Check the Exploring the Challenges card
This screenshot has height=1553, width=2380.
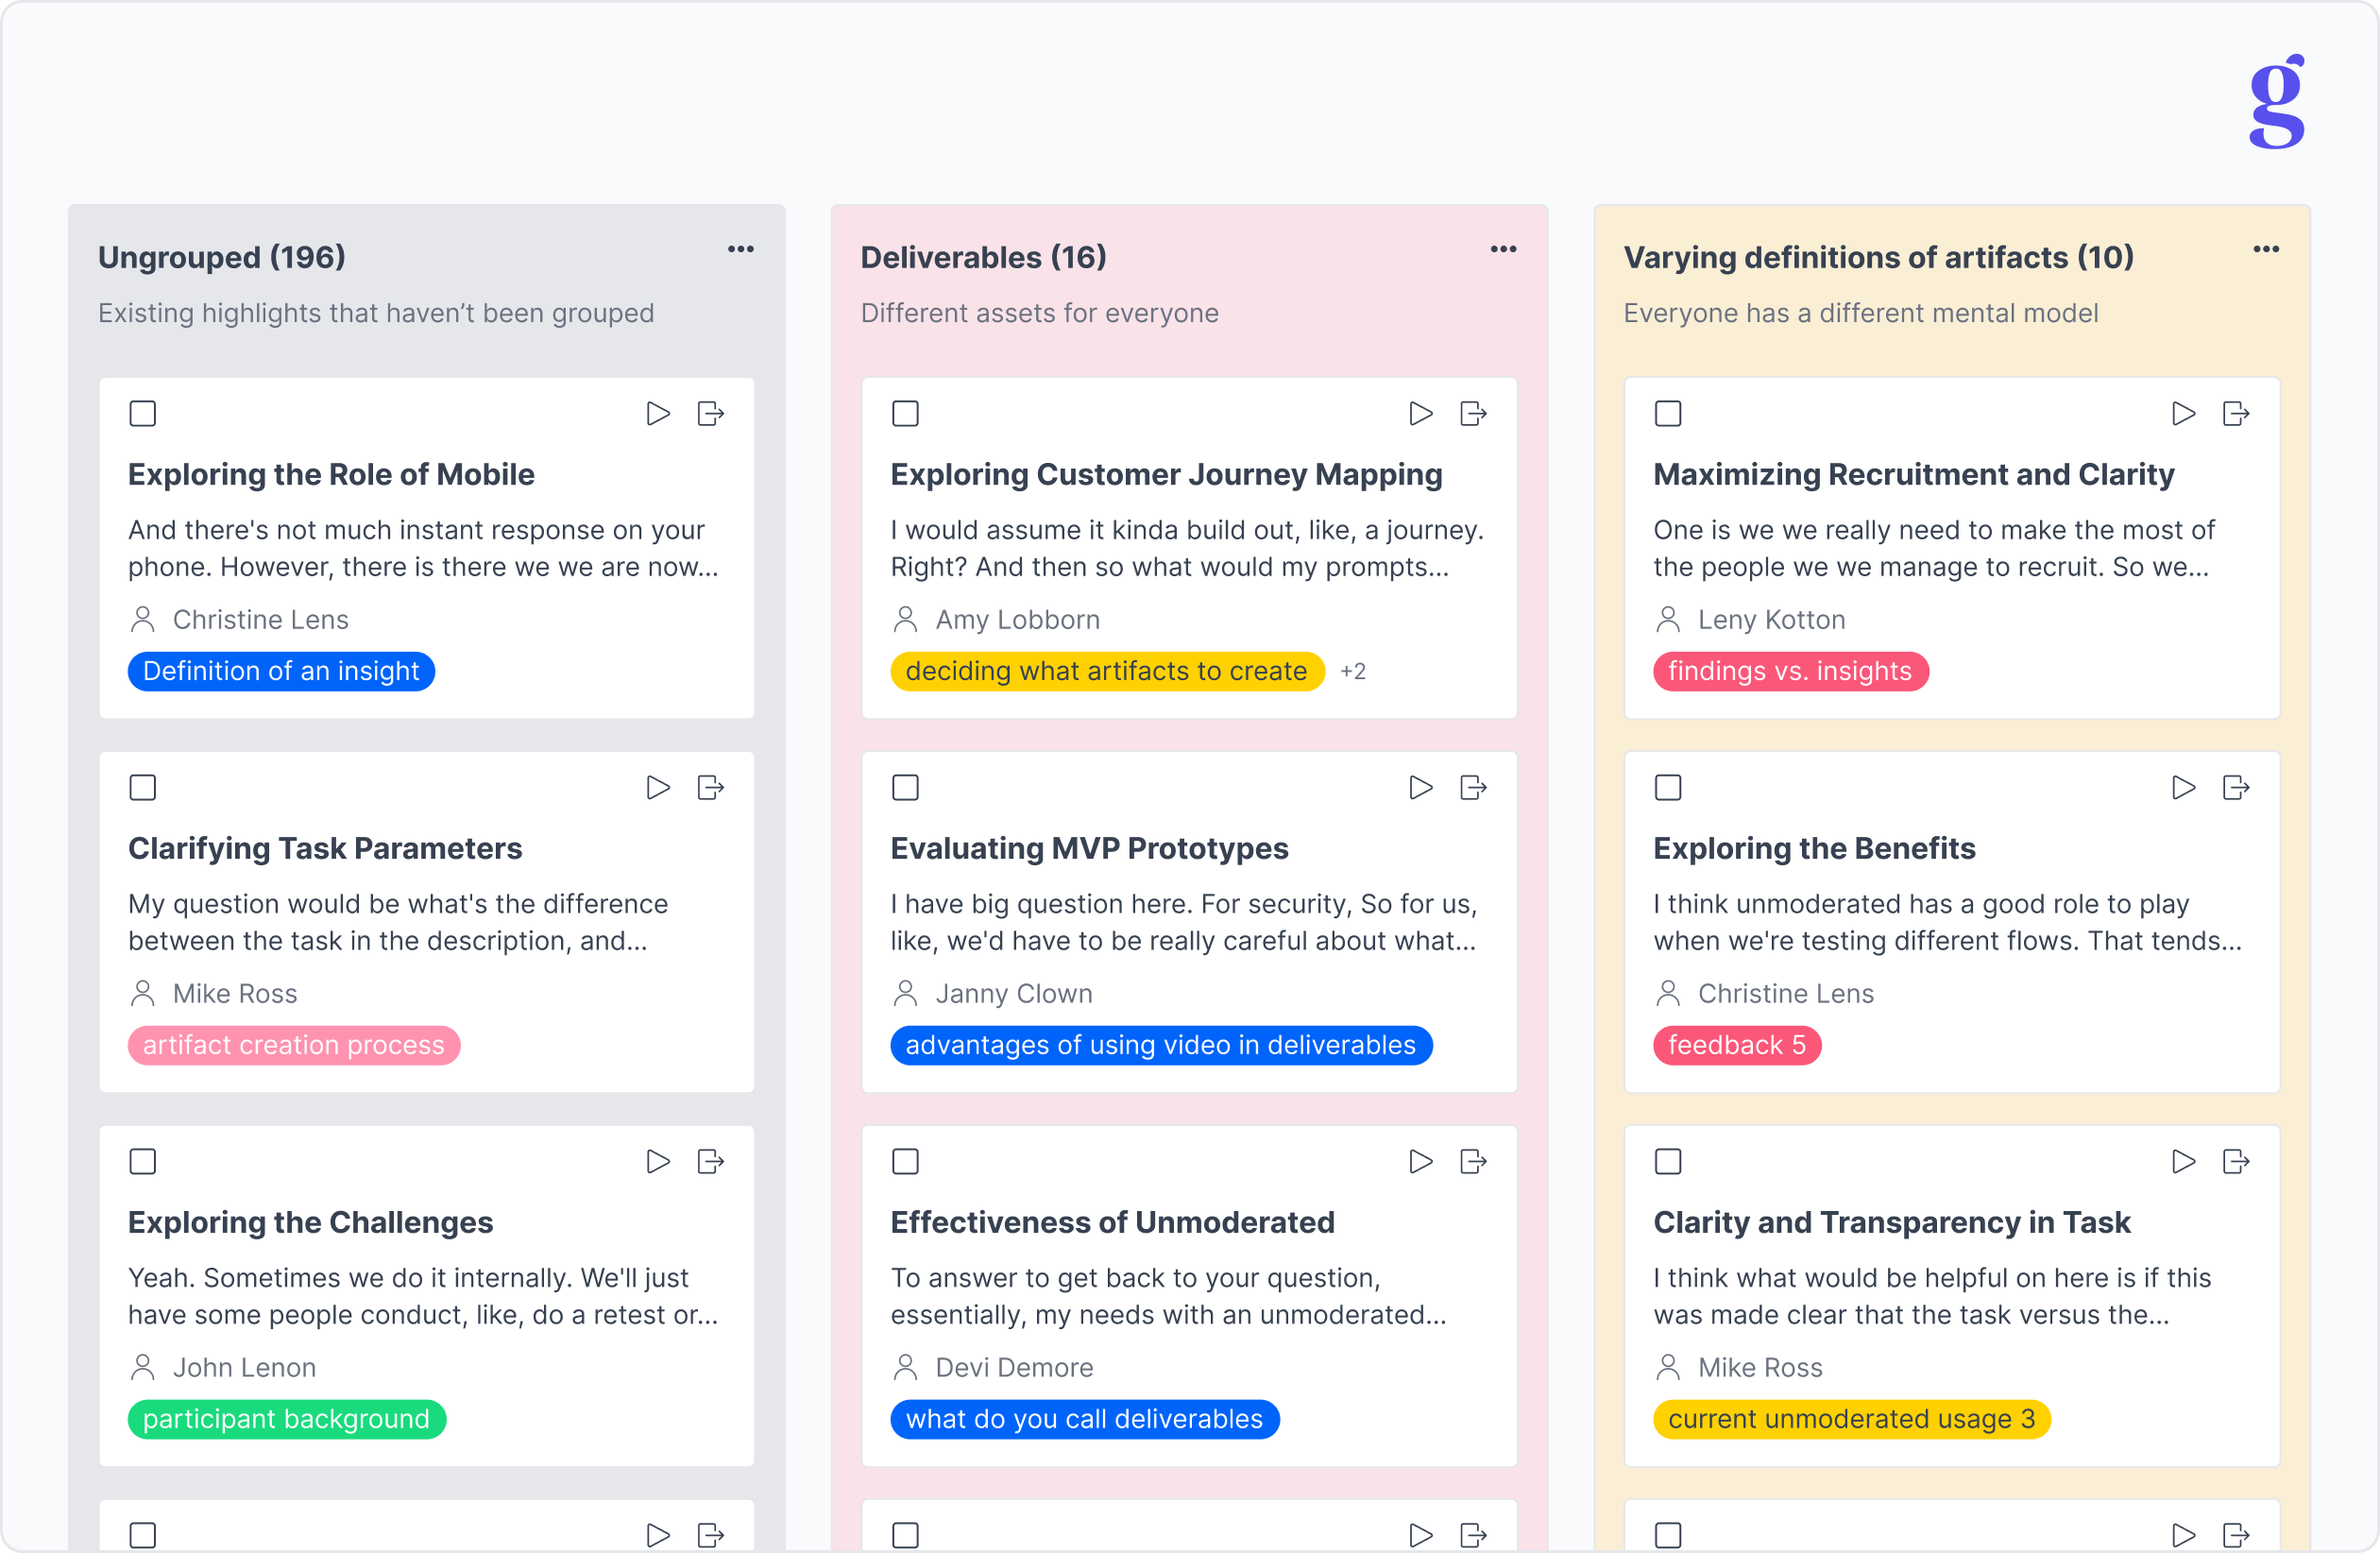click(143, 1162)
